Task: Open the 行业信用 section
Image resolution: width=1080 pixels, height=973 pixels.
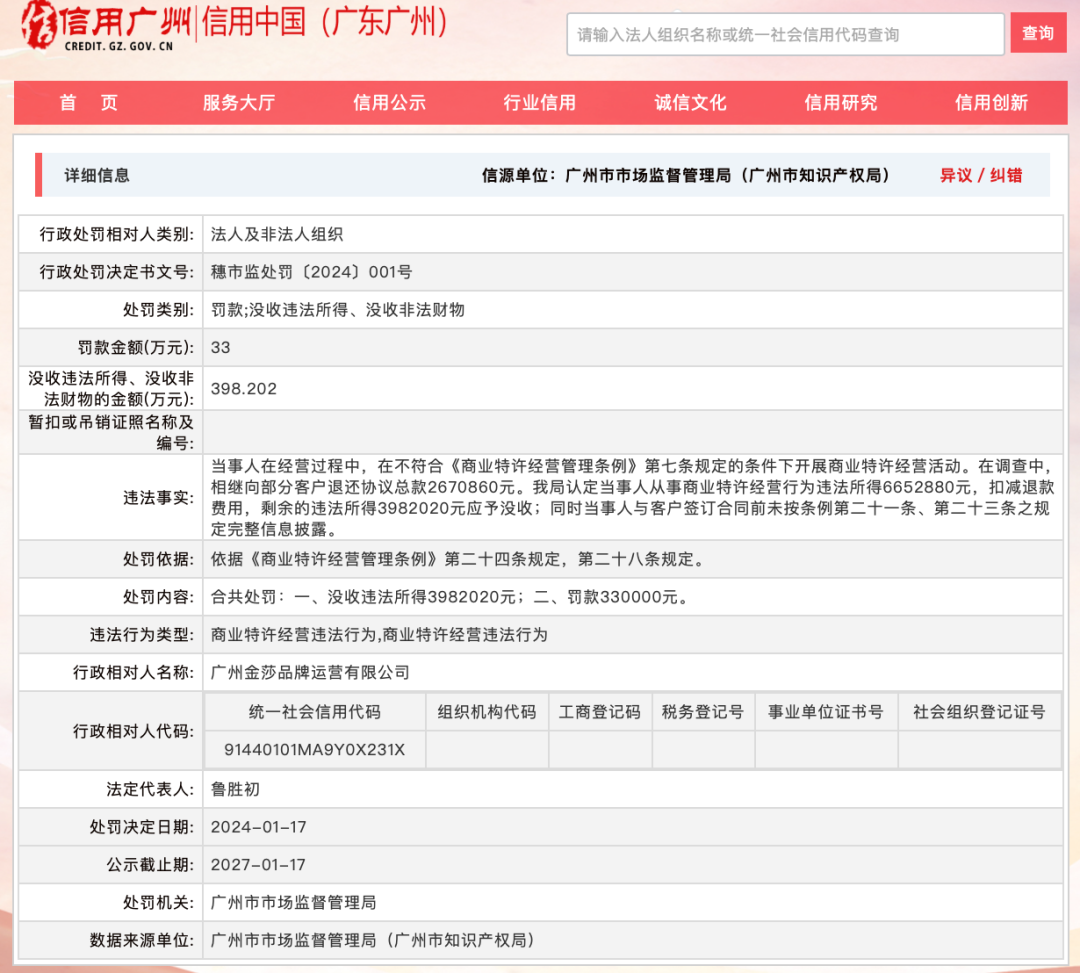Action: [x=539, y=102]
